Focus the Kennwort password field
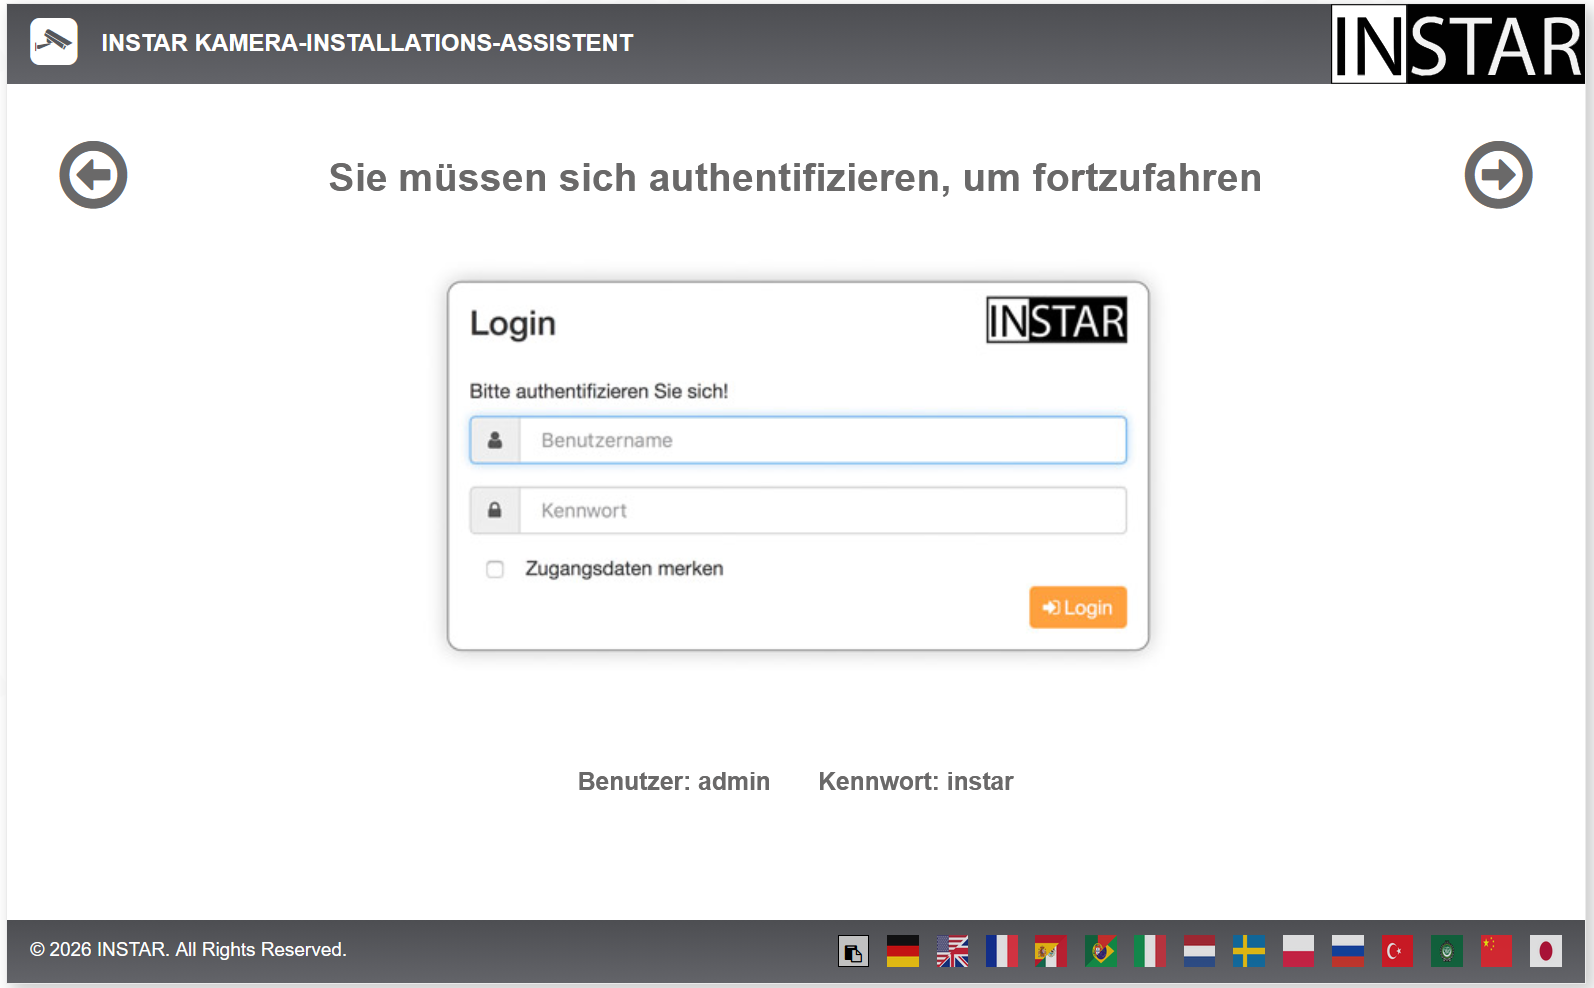1594x988 pixels. [x=823, y=510]
